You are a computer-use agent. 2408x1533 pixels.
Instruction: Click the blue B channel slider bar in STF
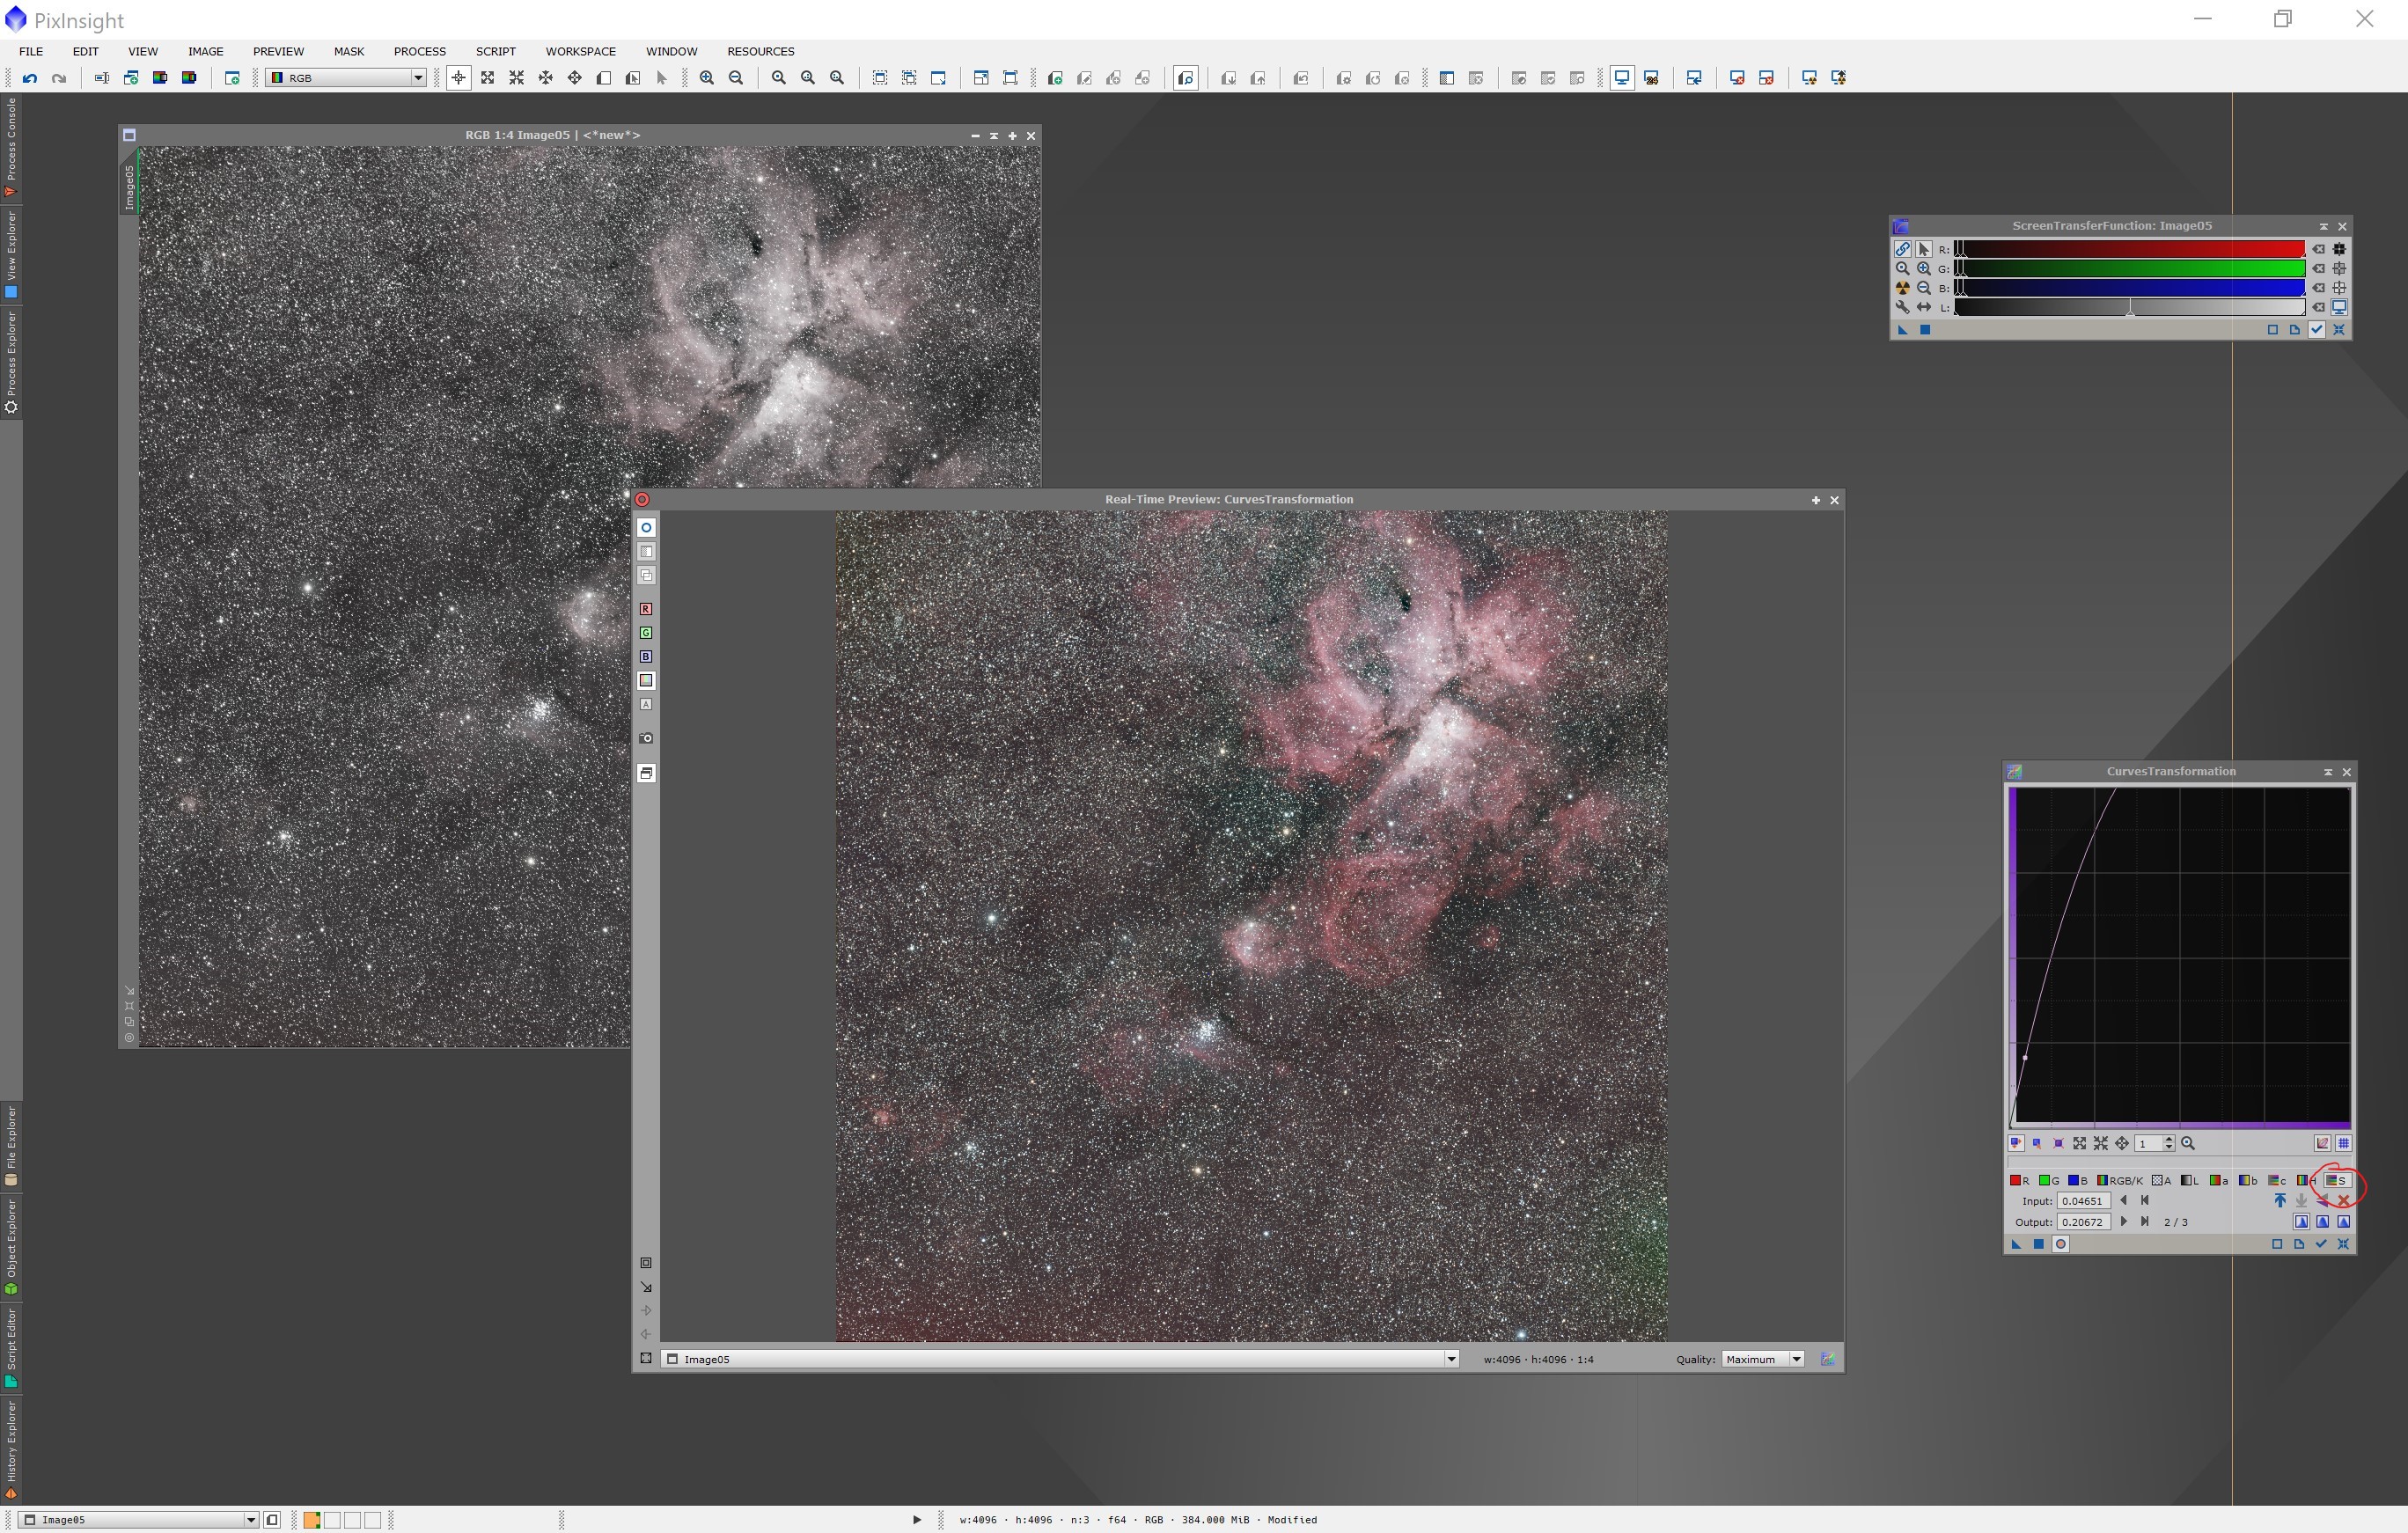pos(2129,288)
